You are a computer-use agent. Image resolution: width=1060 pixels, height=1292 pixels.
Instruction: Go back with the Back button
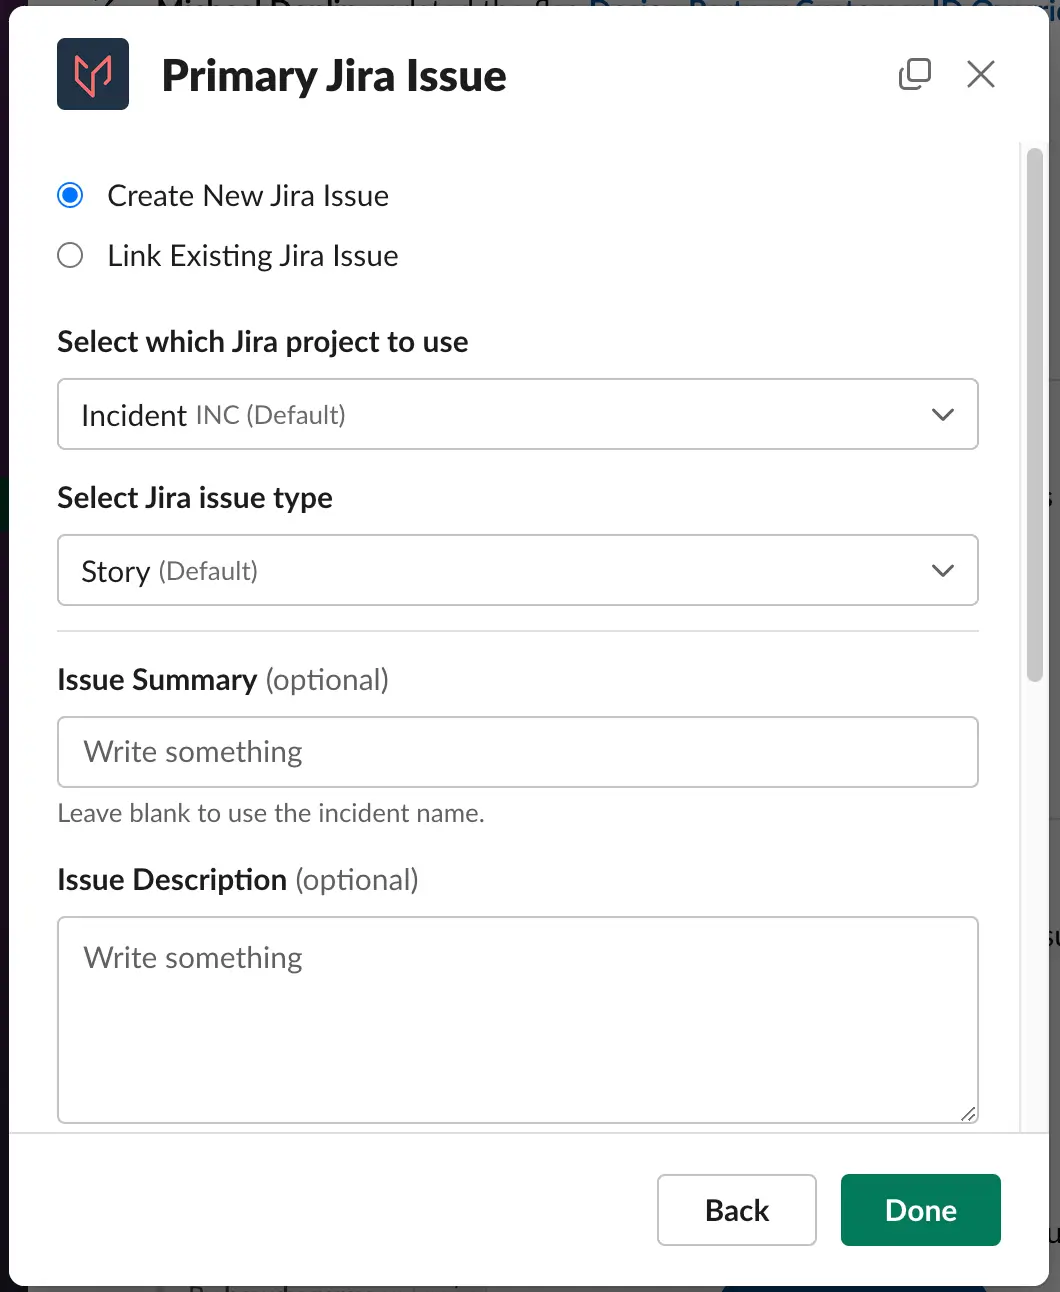pyautogui.click(x=737, y=1210)
